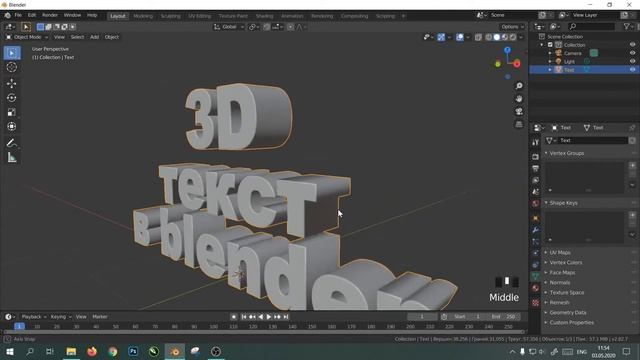Open the viewport Add menu
This screenshot has width=640, height=360.
coord(94,37)
